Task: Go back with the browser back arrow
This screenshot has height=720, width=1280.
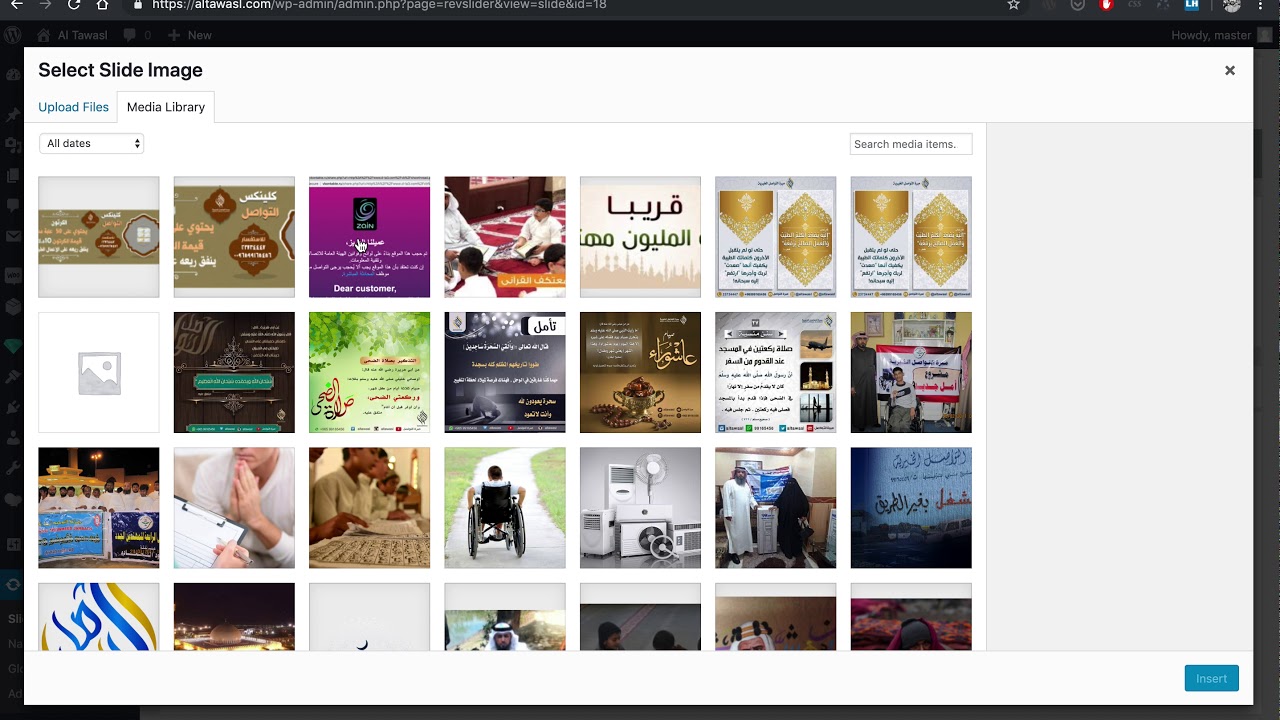Action: pos(16,5)
